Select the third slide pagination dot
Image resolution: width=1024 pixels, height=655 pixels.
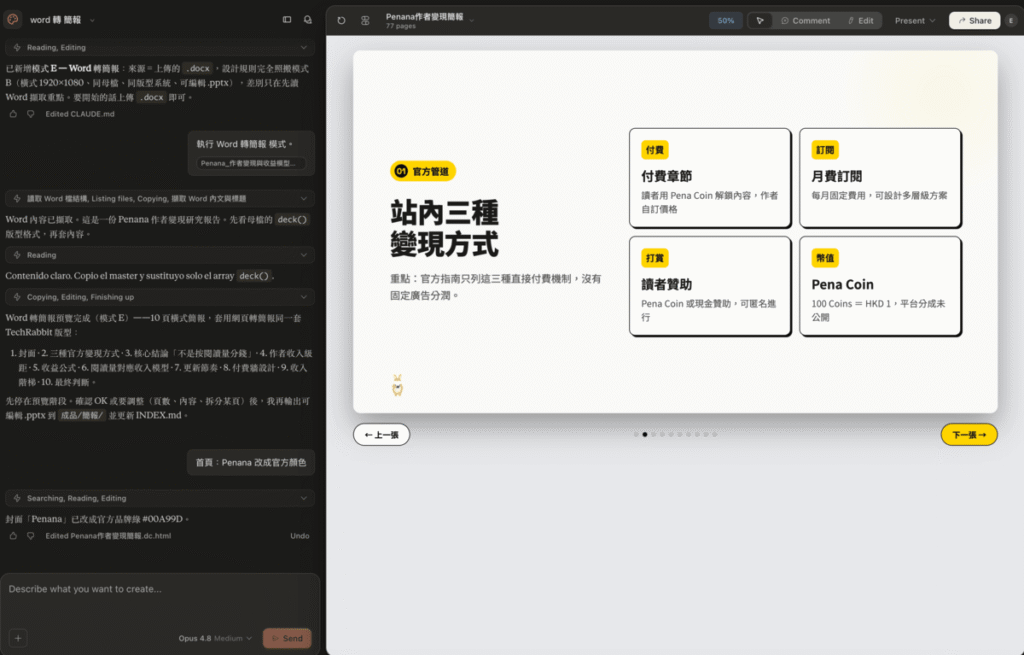(x=654, y=434)
